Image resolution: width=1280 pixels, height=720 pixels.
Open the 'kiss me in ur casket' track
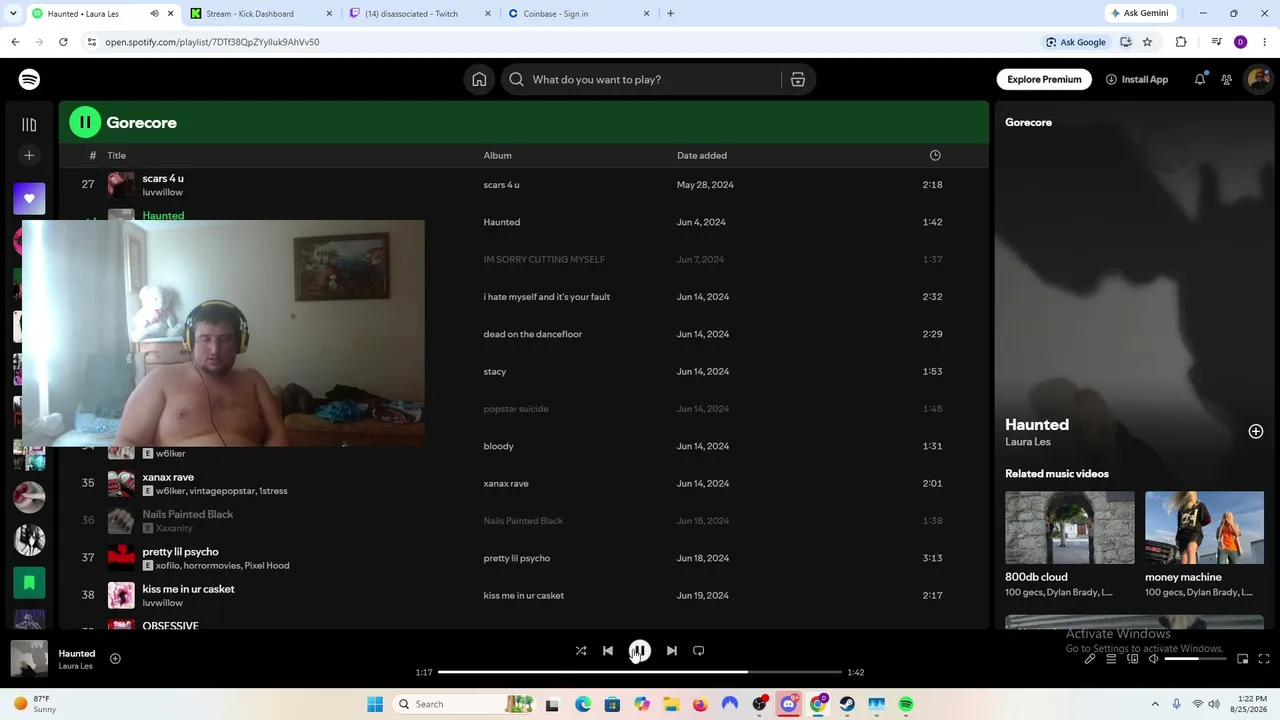click(x=188, y=589)
